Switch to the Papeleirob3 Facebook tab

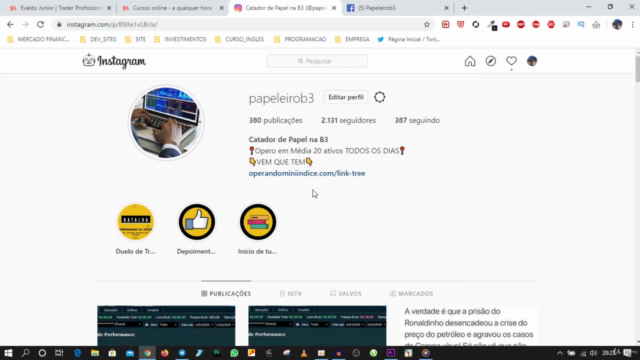[x=396, y=8]
